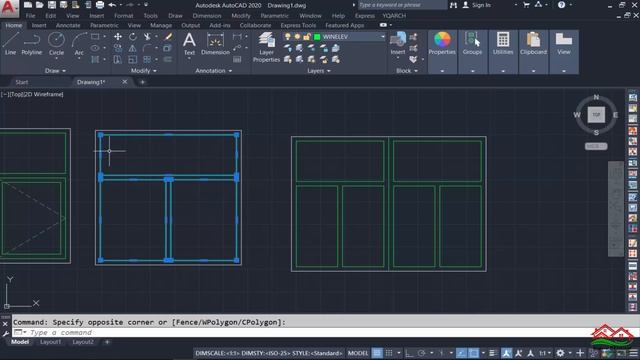Click the Move tool in Modify panel
The width and height of the screenshot is (640, 360).
tap(118, 37)
